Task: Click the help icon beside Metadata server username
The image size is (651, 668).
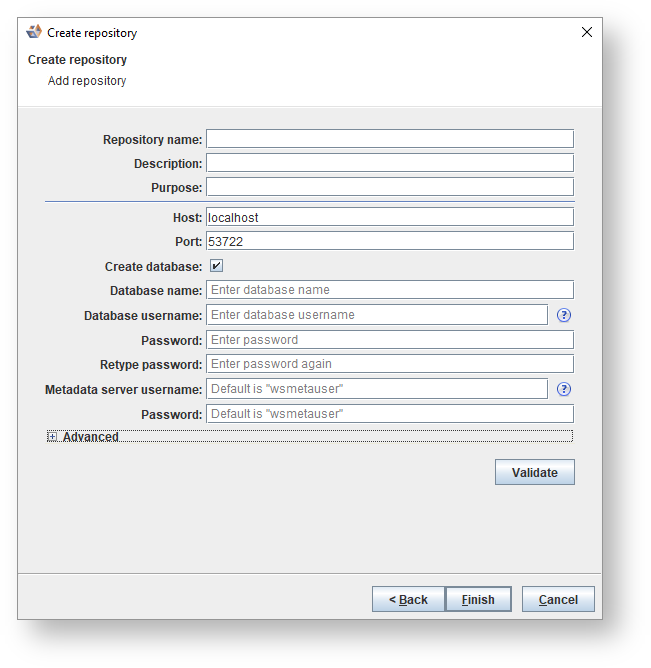Action: tap(564, 389)
